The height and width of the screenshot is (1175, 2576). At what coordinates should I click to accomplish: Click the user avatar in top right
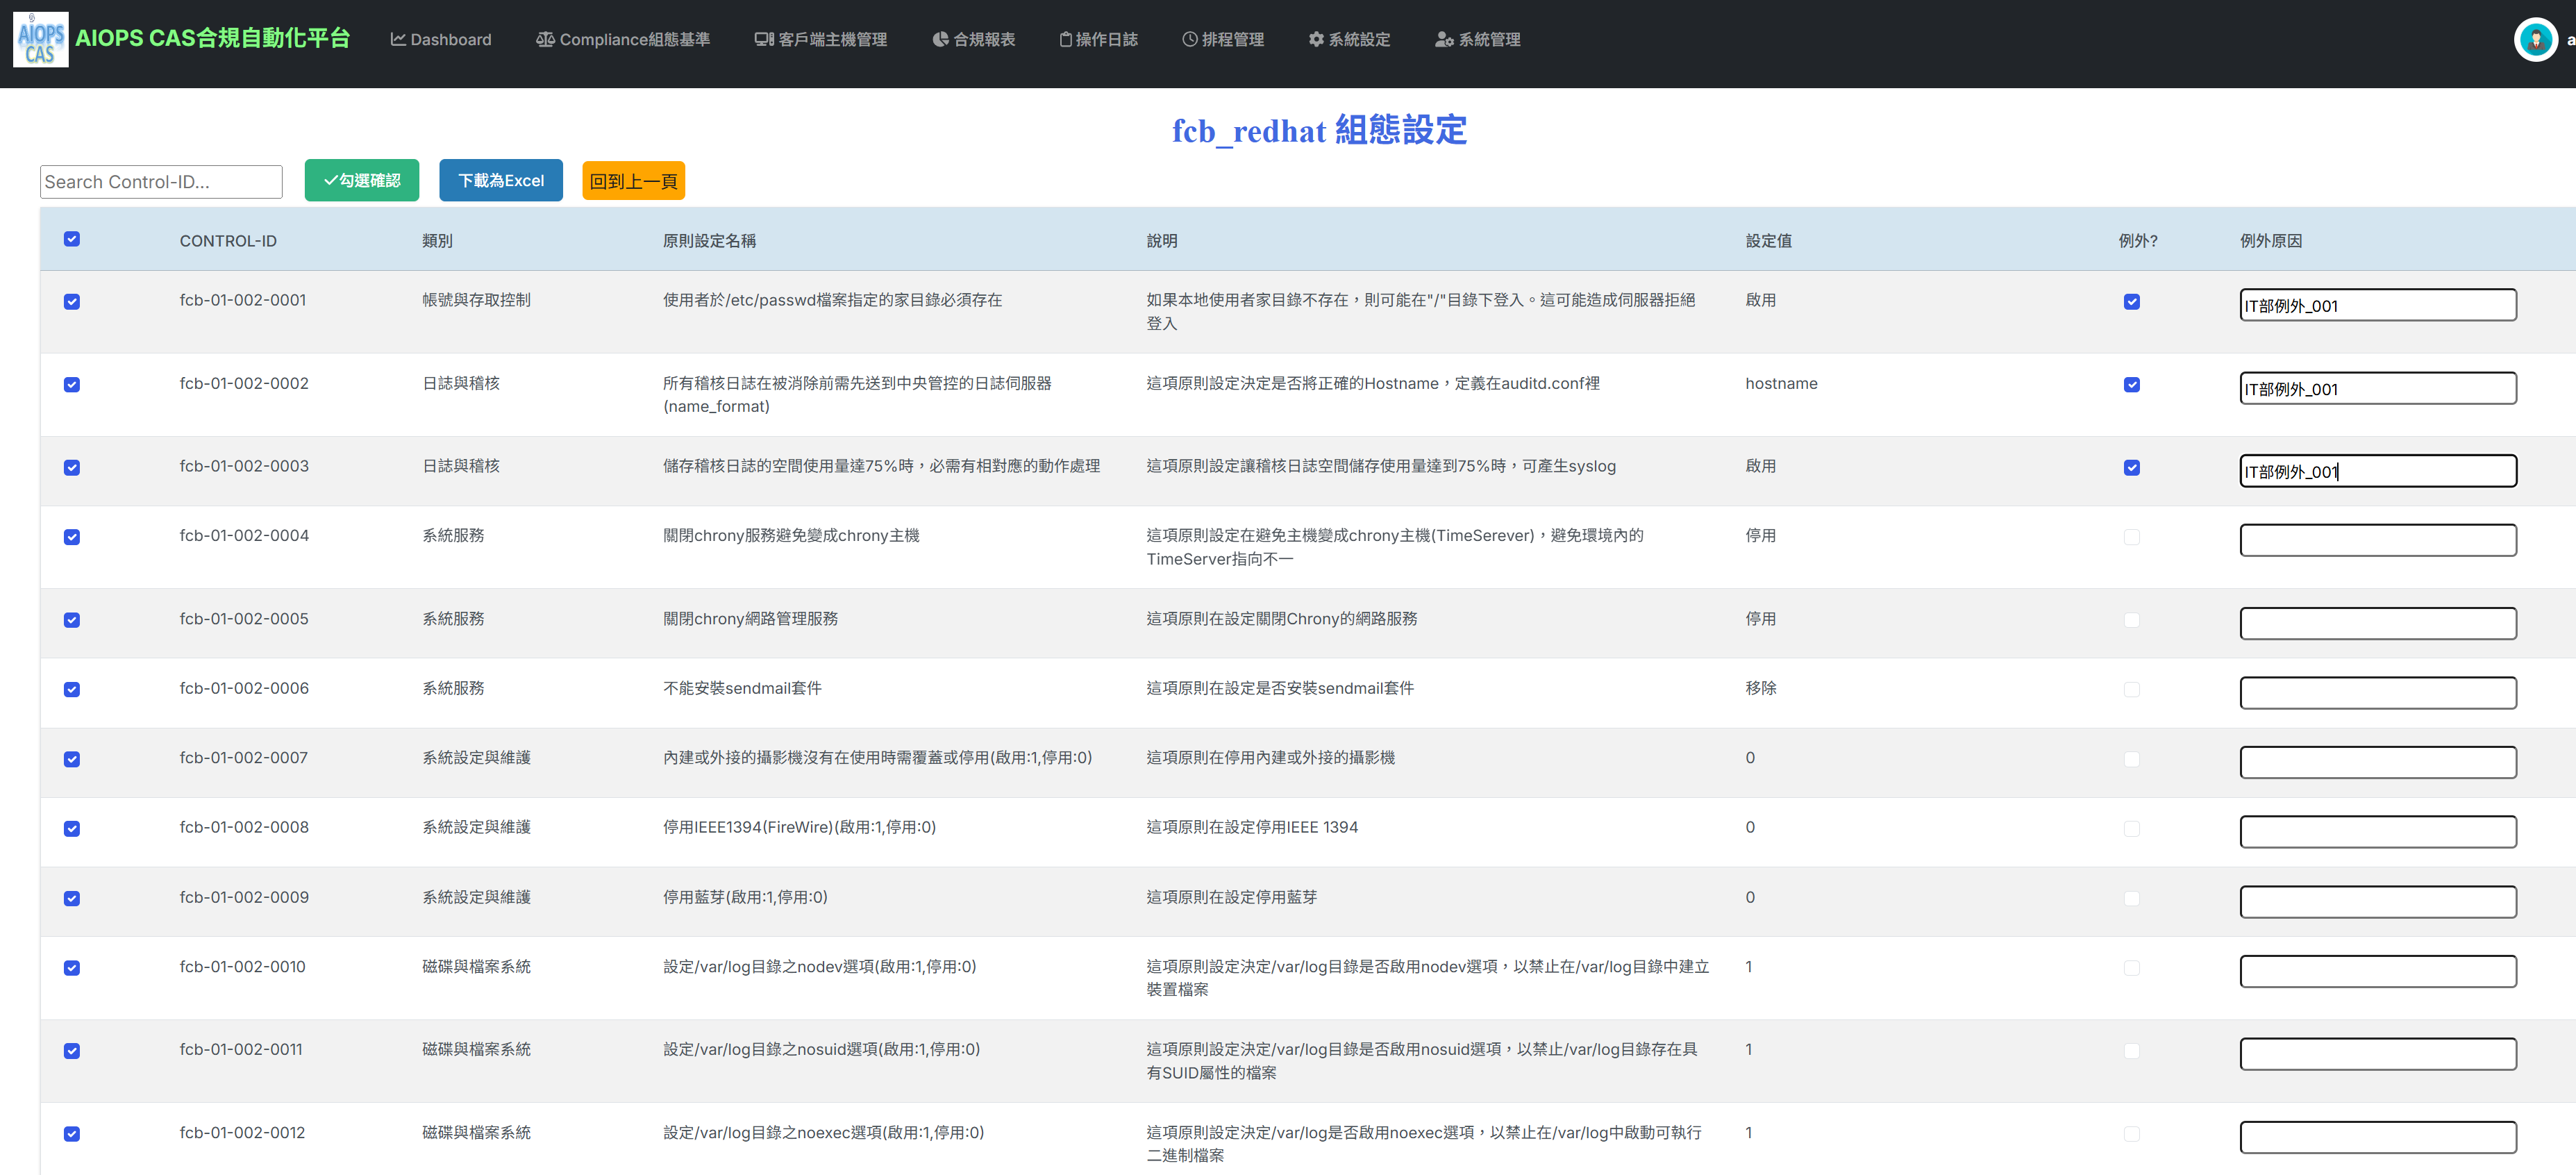coord(2534,40)
